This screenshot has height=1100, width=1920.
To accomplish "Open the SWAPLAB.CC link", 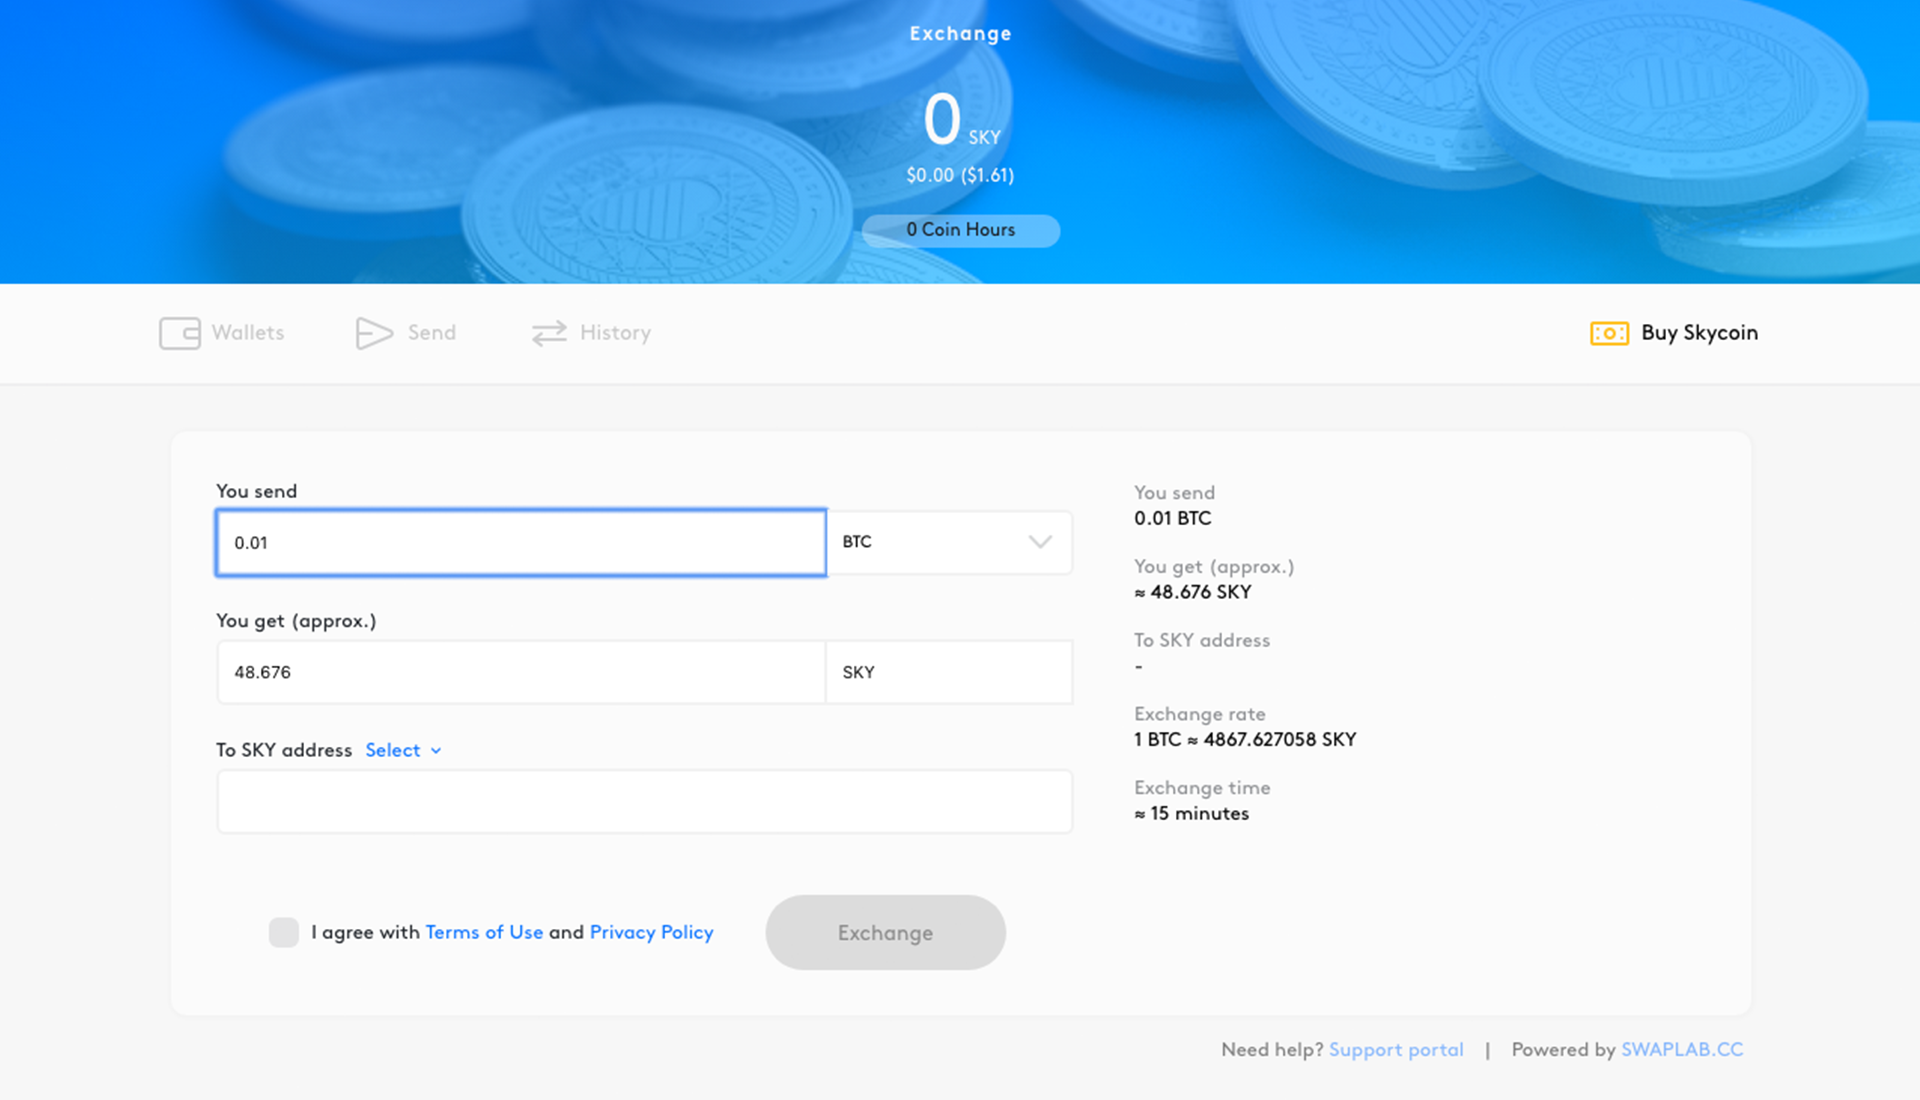I will point(1682,1049).
